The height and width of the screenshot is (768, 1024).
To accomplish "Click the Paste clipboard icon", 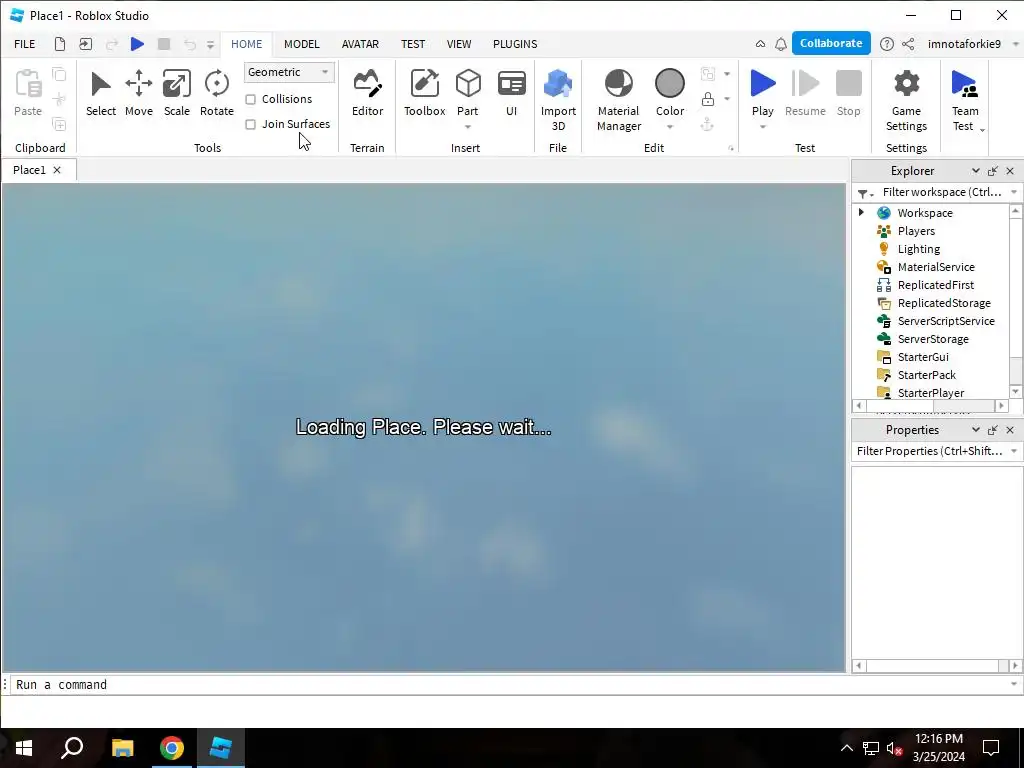I will click(x=28, y=84).
